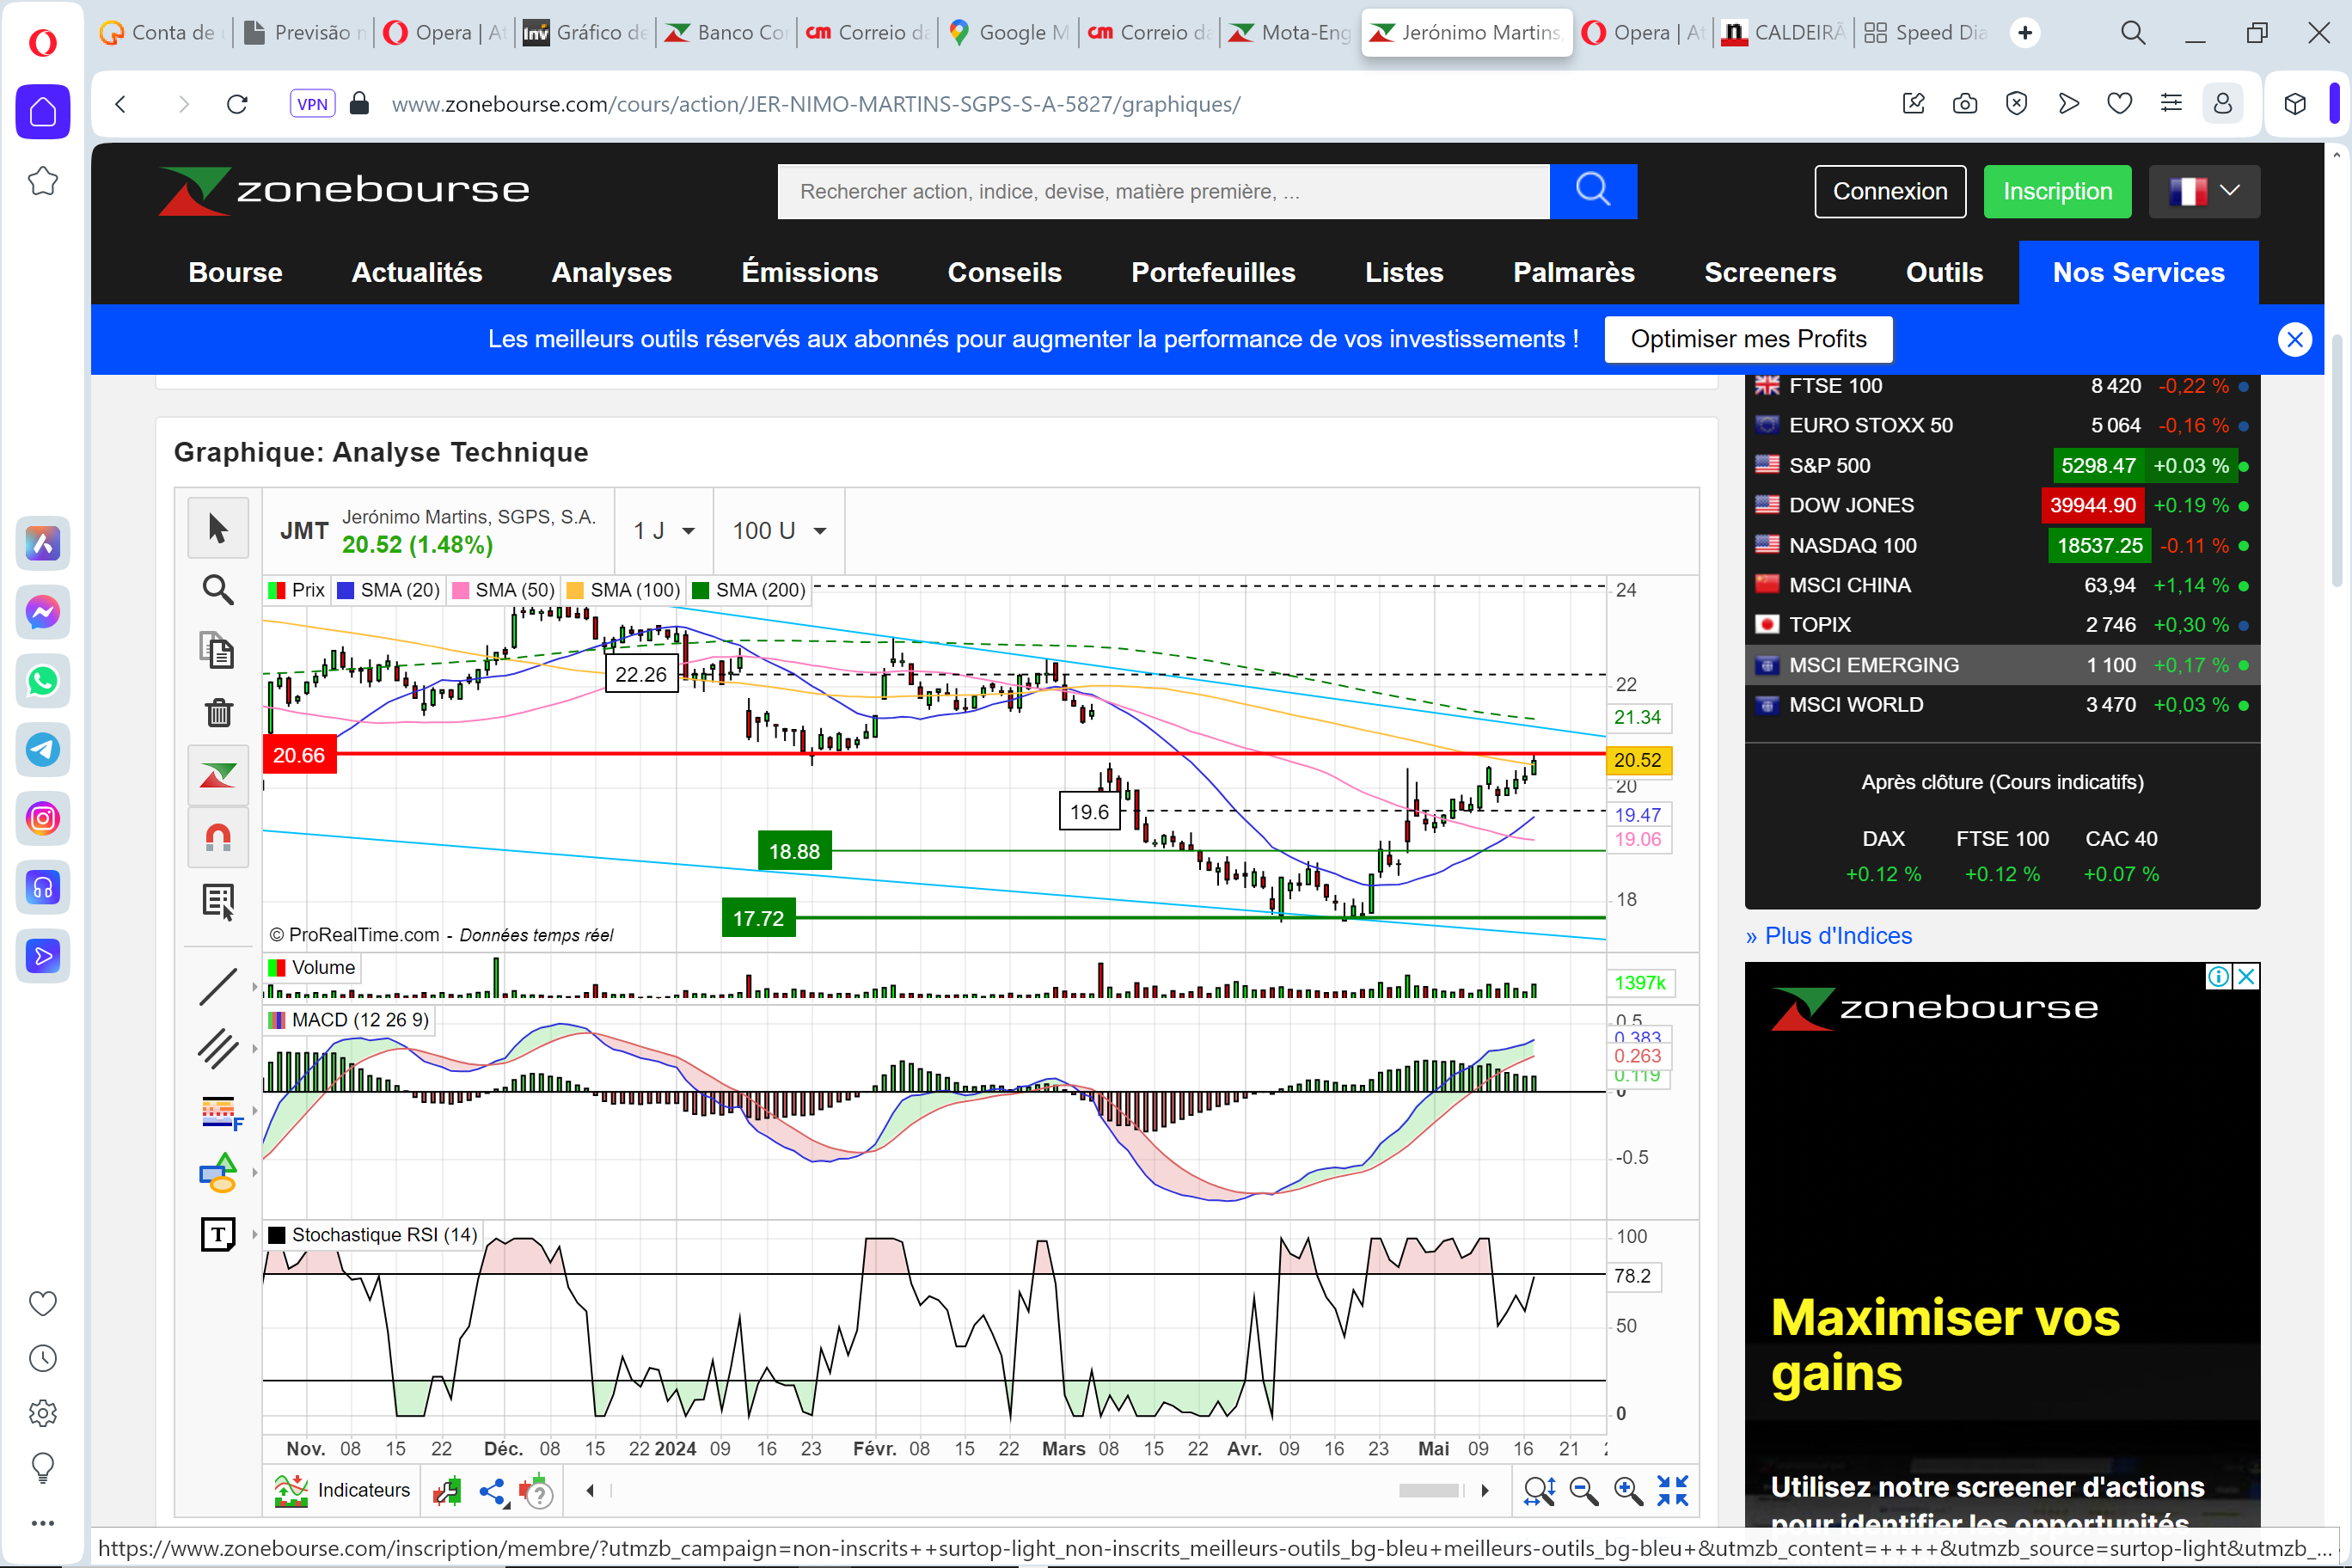Switch to the Mota-Eng browser tab

1290,33
